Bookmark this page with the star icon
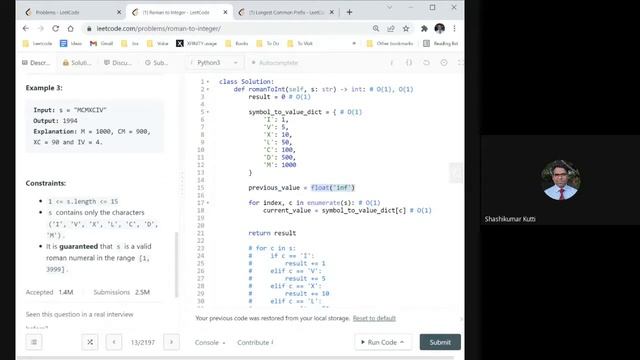This screenshot has width=640, height=360. click(406, 29)
